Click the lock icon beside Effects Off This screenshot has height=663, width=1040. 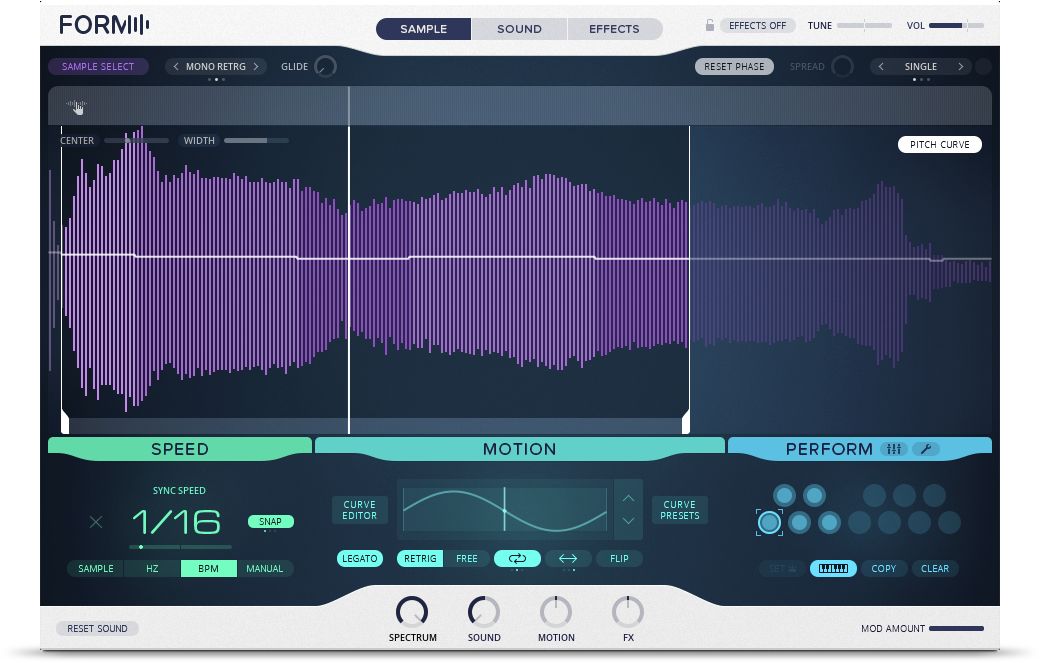coord(710,26)
